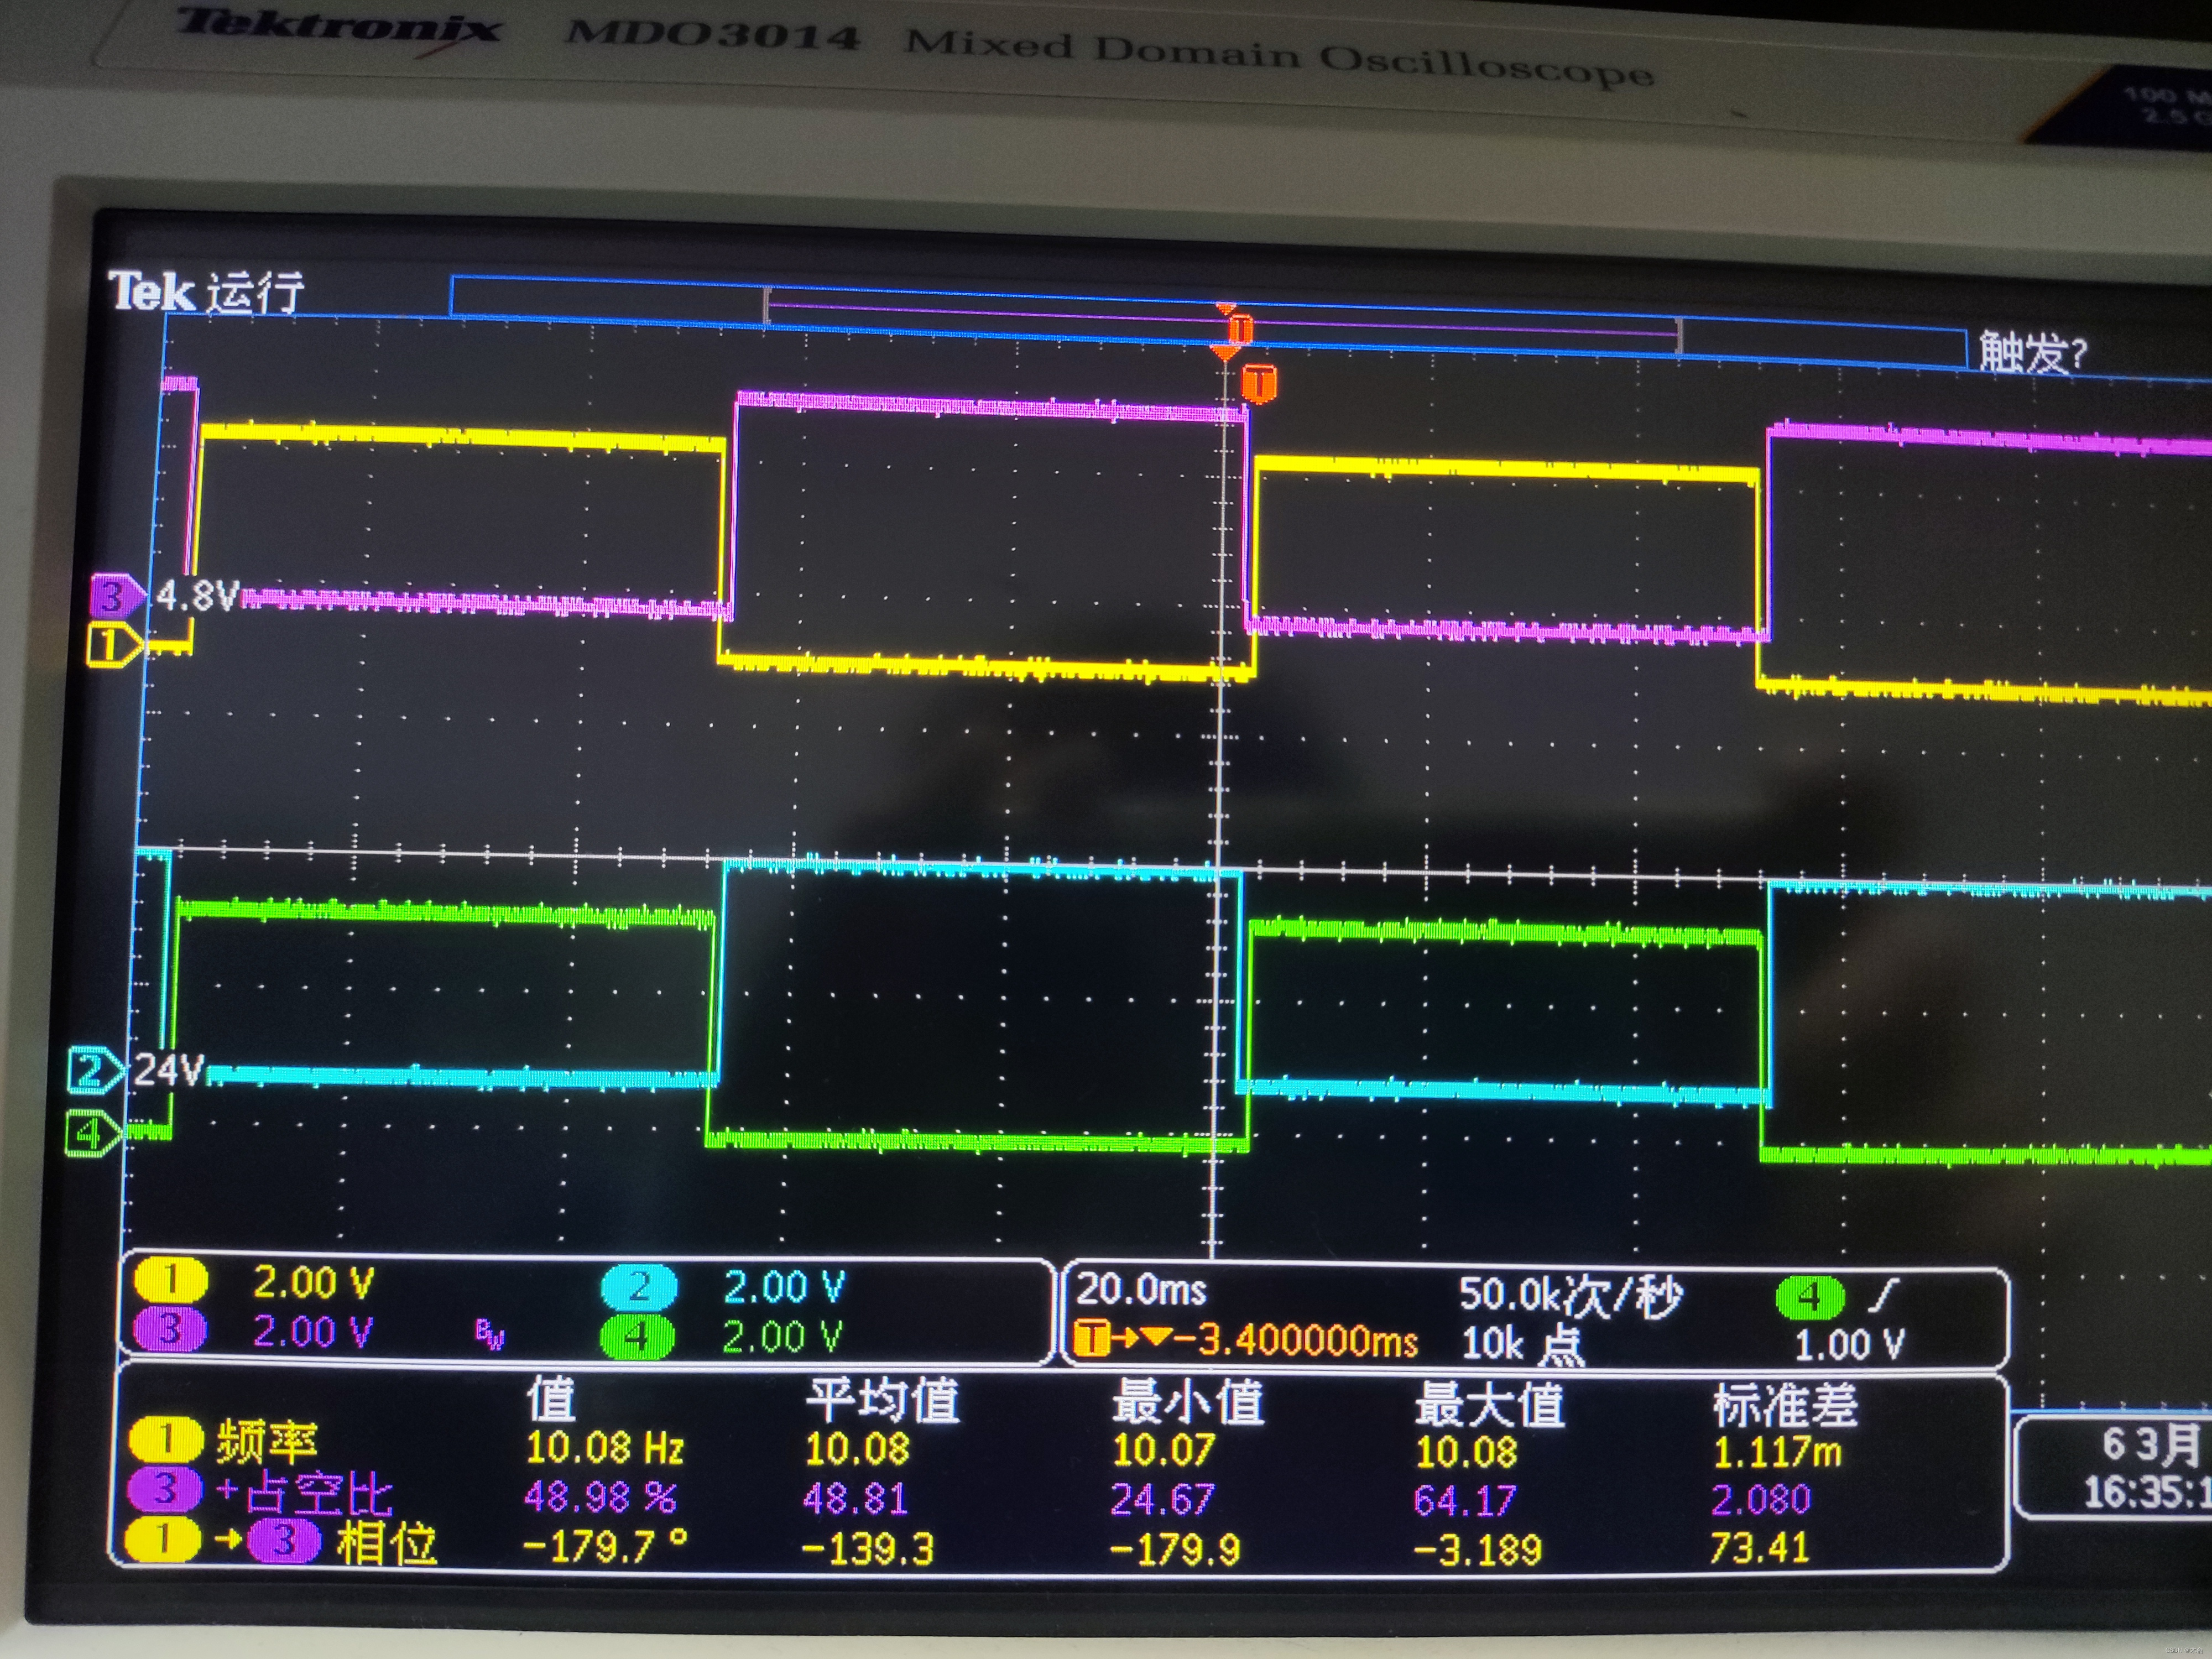
Task: Select yellow channel 1 scale badge
Action: click(x=171, y=1280)
